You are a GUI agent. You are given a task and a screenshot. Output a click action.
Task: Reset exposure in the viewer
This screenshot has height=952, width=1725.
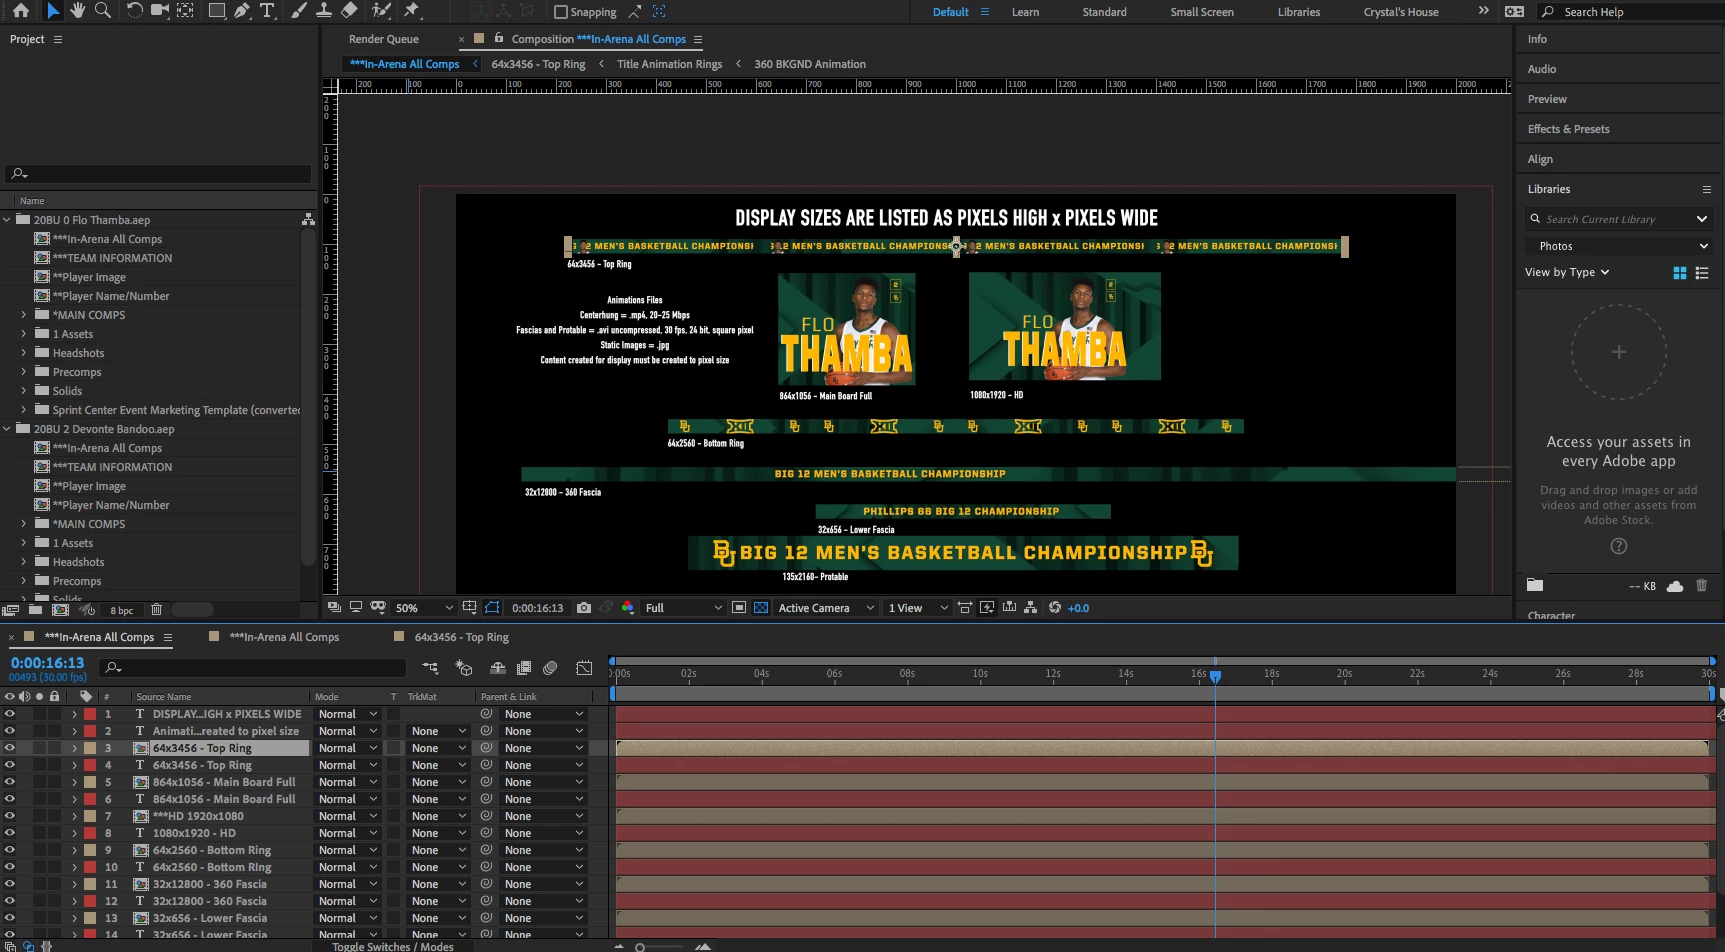point(1055,607)
